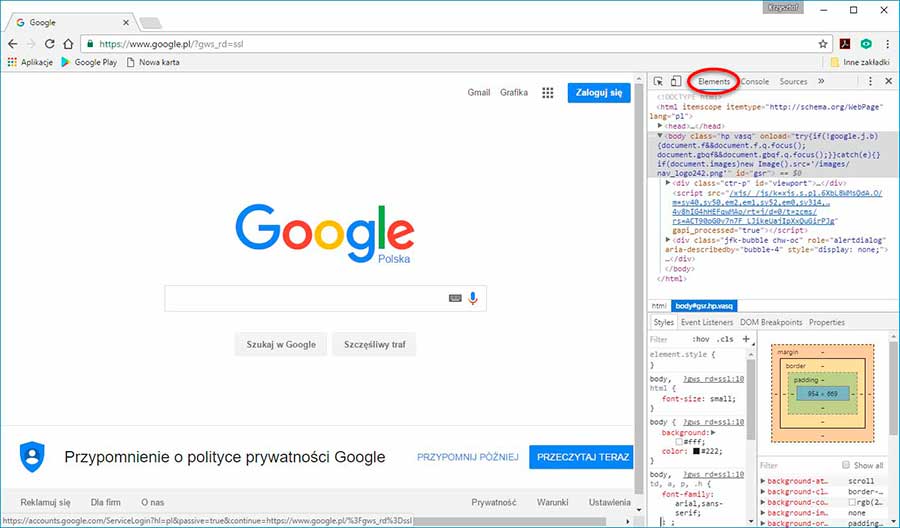Screen dimensions: 900x528
Task: Bookmark this page with the star icon
Action: (x=823, y=44)
